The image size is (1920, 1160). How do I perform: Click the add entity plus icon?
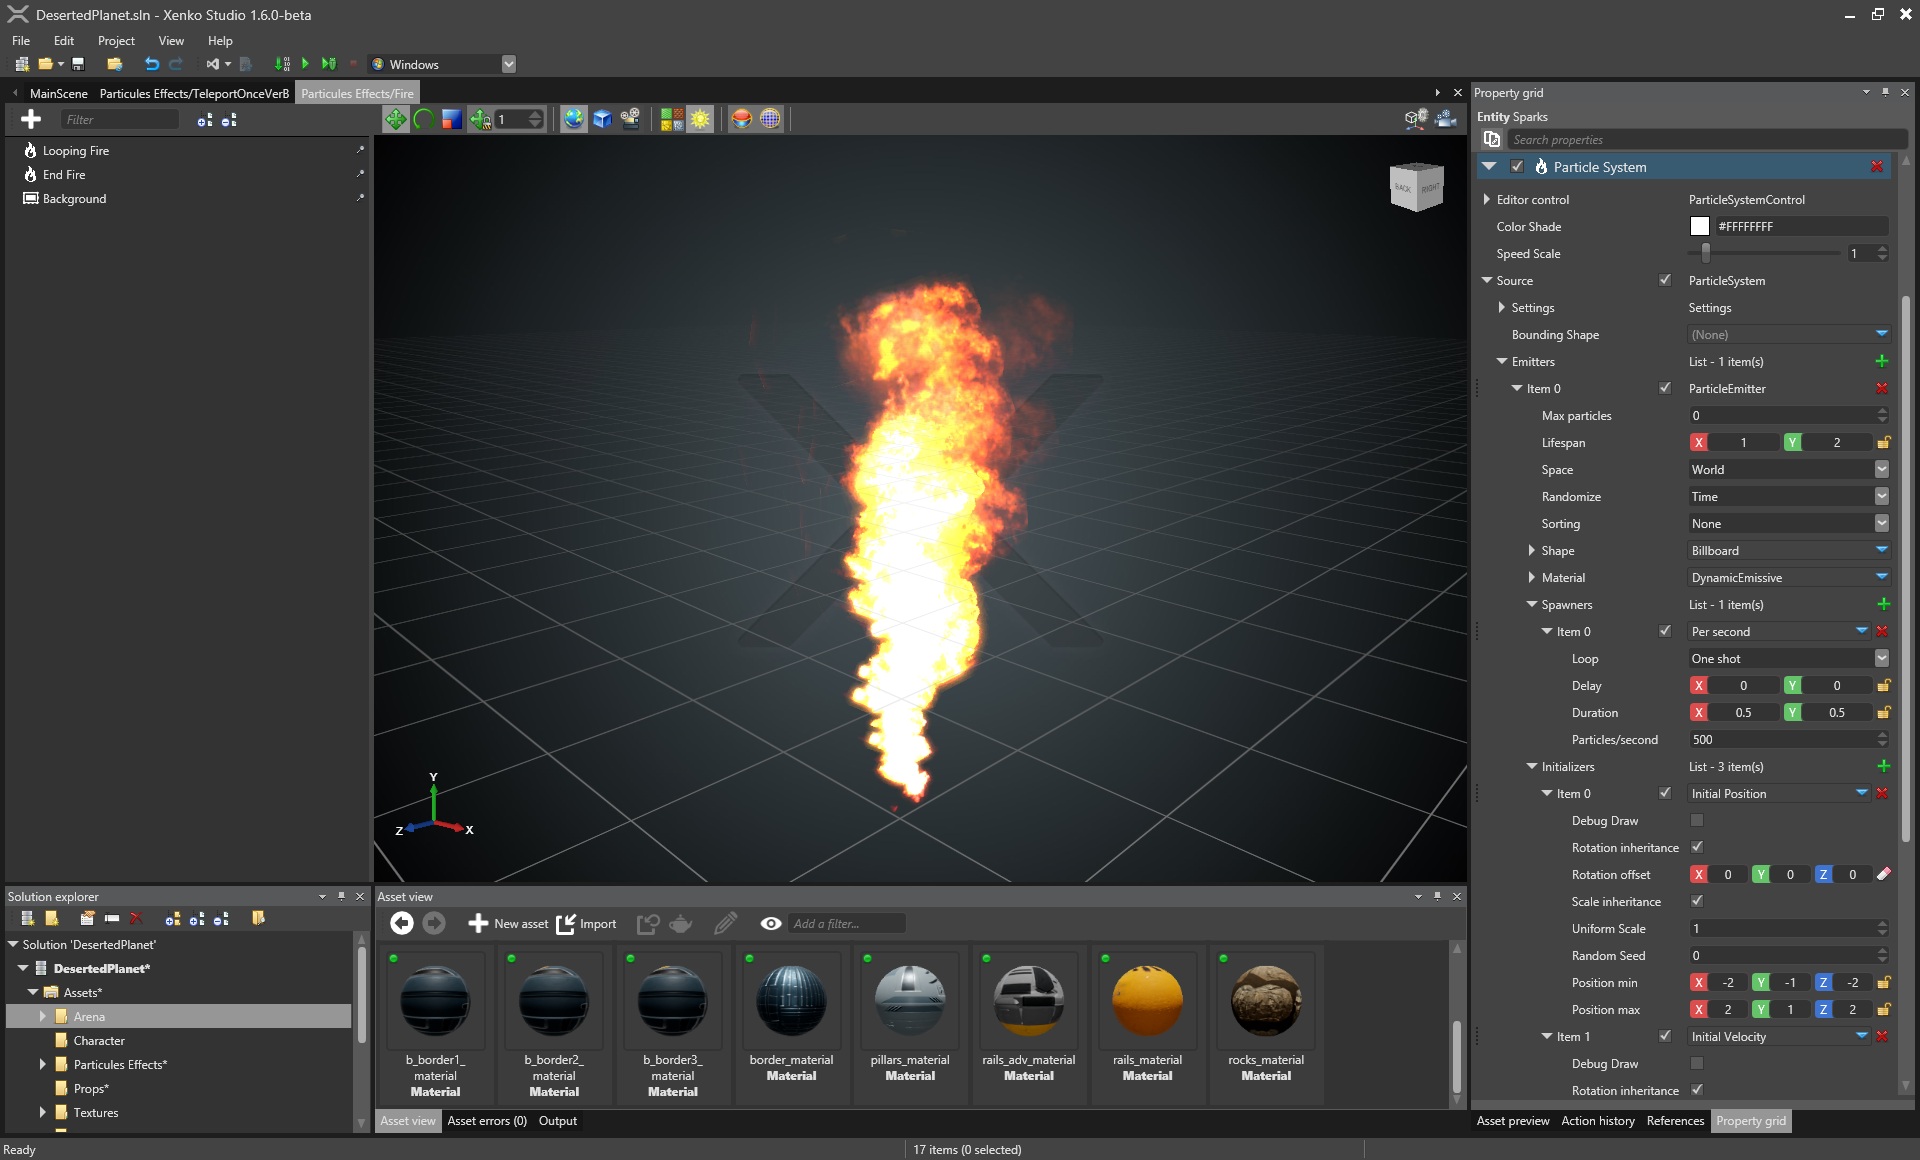click(31, 119)
